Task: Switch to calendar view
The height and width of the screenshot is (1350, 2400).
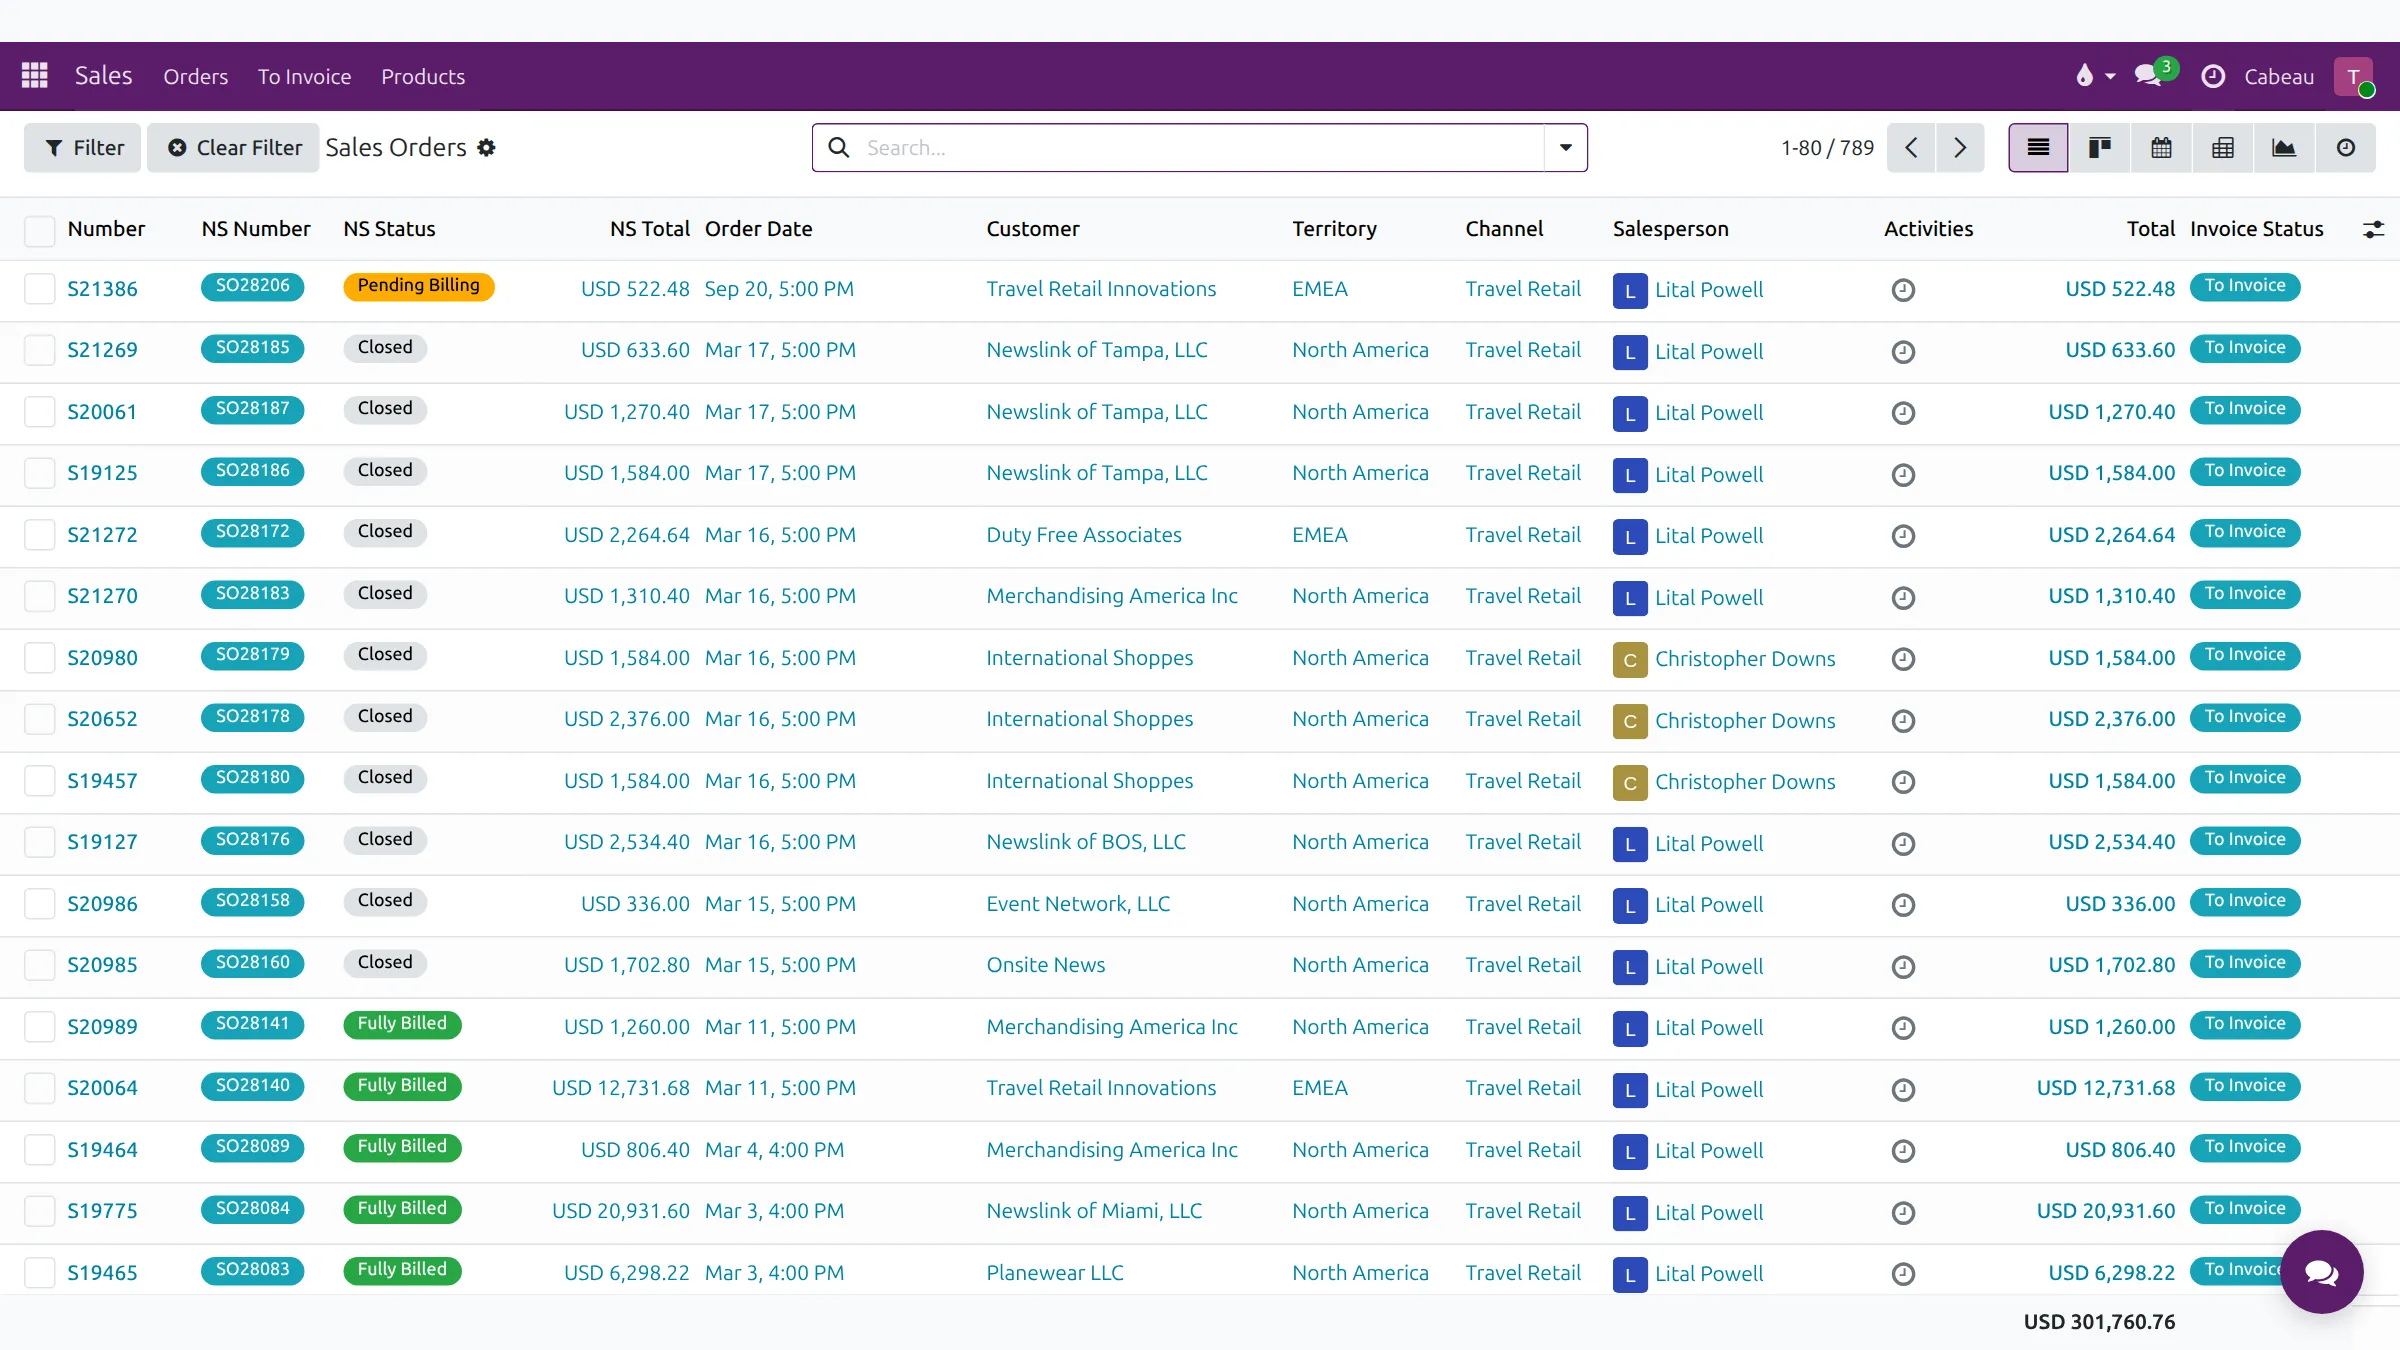Action: pyautogui.click(x=2161, y=148)
